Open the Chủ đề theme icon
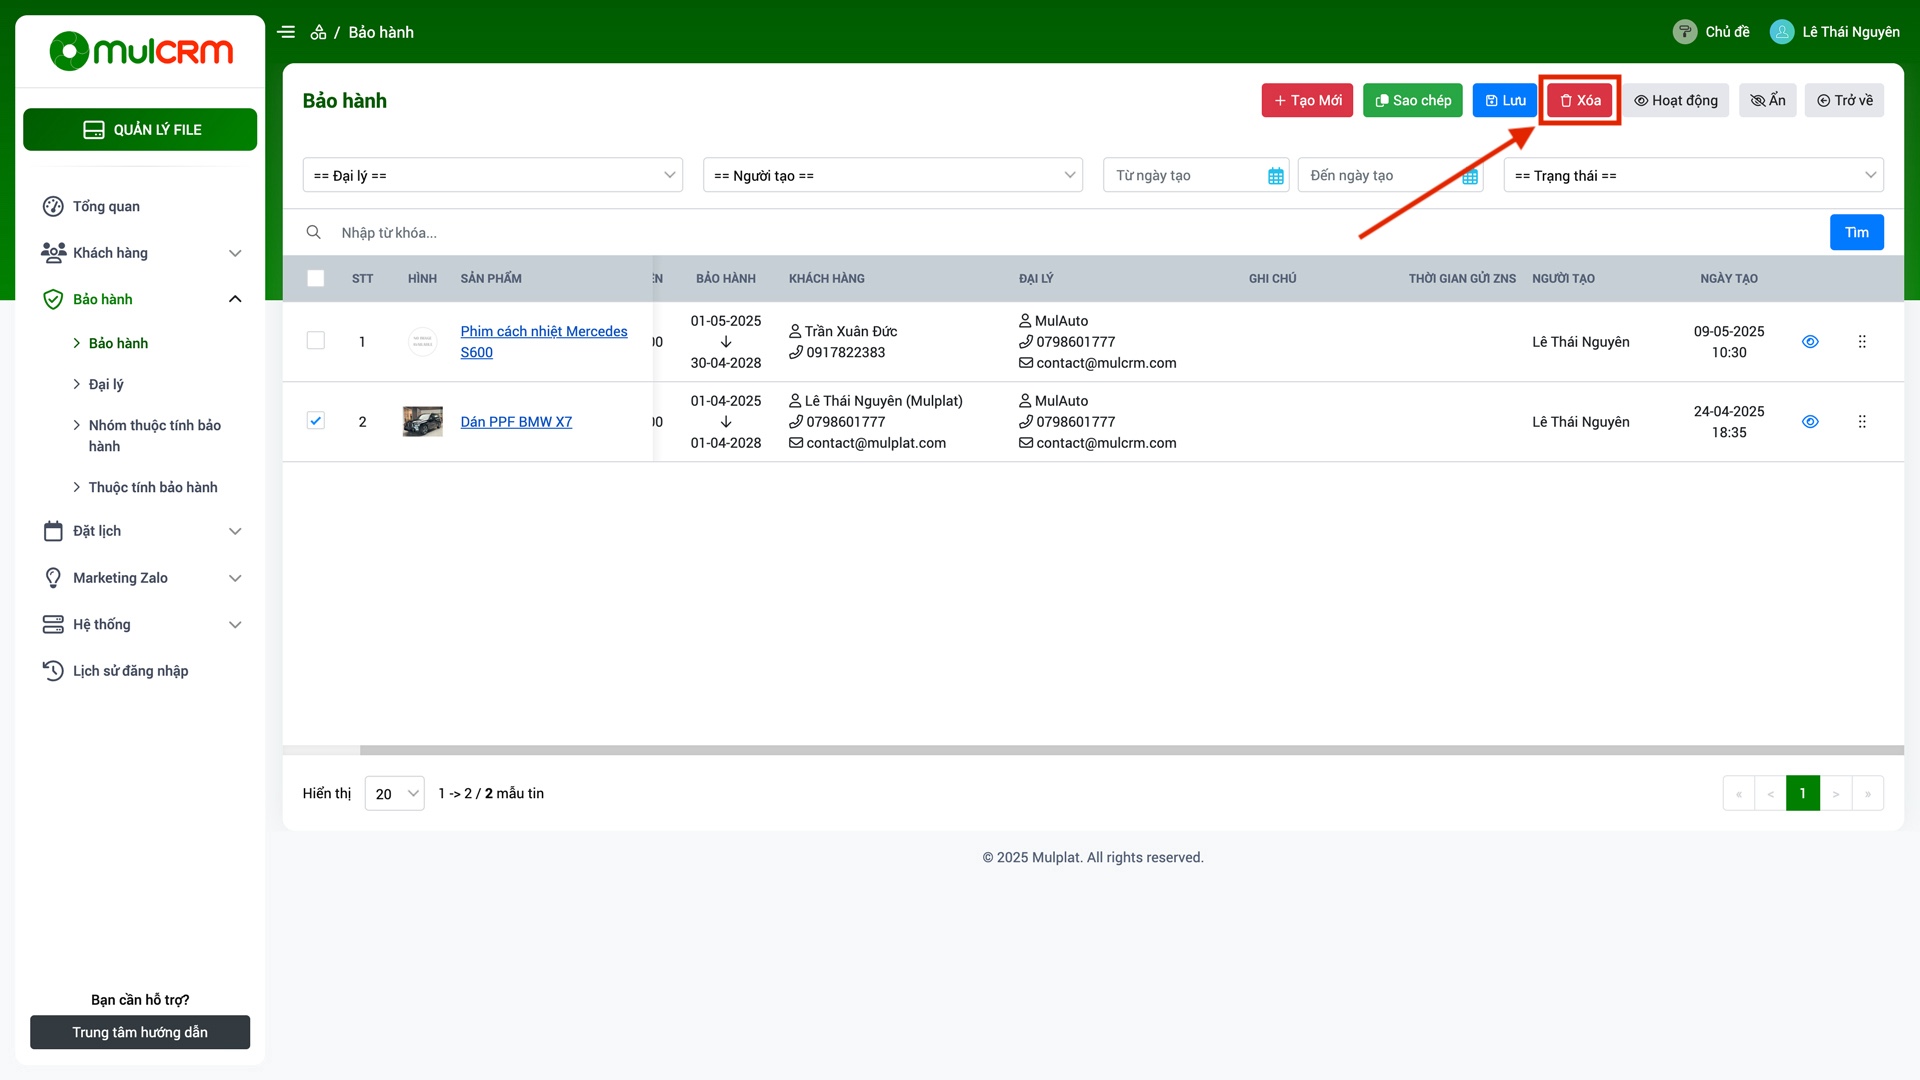 1684,32
